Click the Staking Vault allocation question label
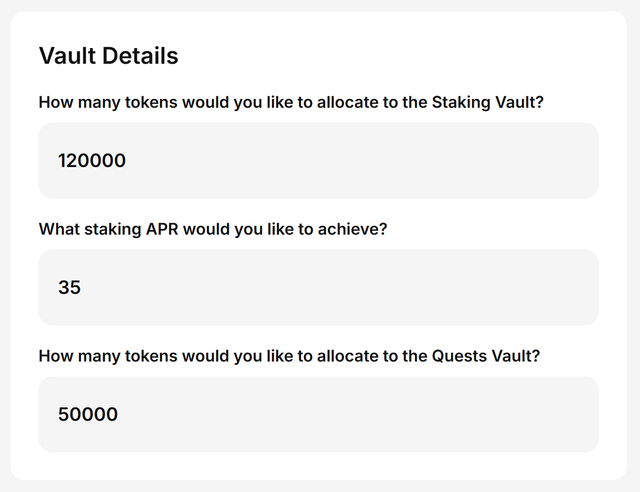Image resolution: width=640 pixels, height=492 pixels. click(x=291, y=102)
